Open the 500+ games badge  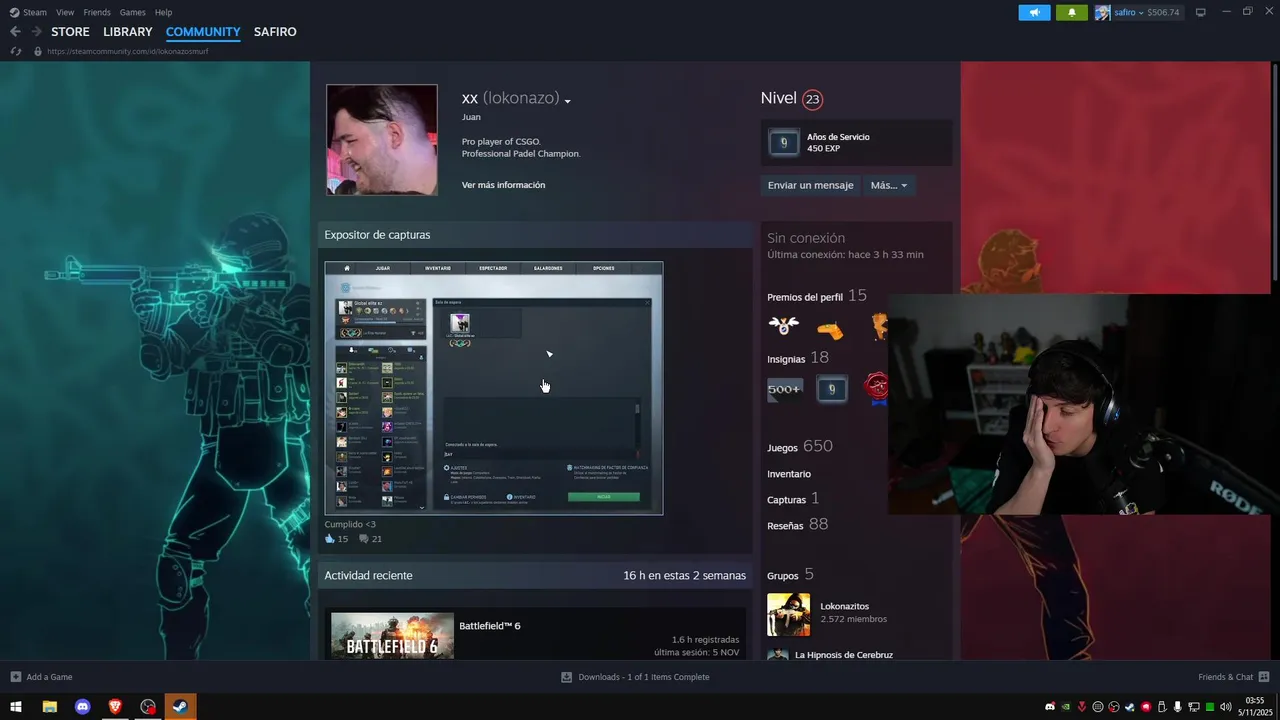[784, 389]
